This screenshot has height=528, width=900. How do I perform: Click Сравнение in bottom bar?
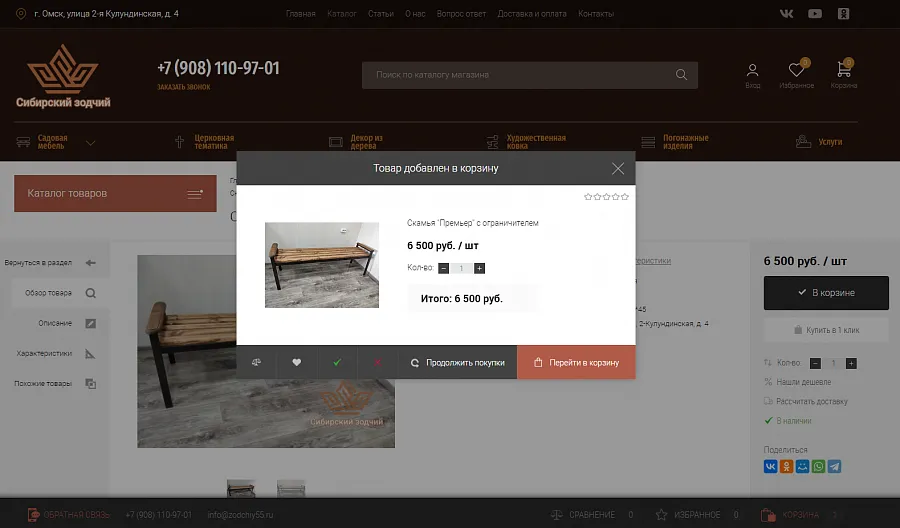pyautogui.click(x=592, y=515)
